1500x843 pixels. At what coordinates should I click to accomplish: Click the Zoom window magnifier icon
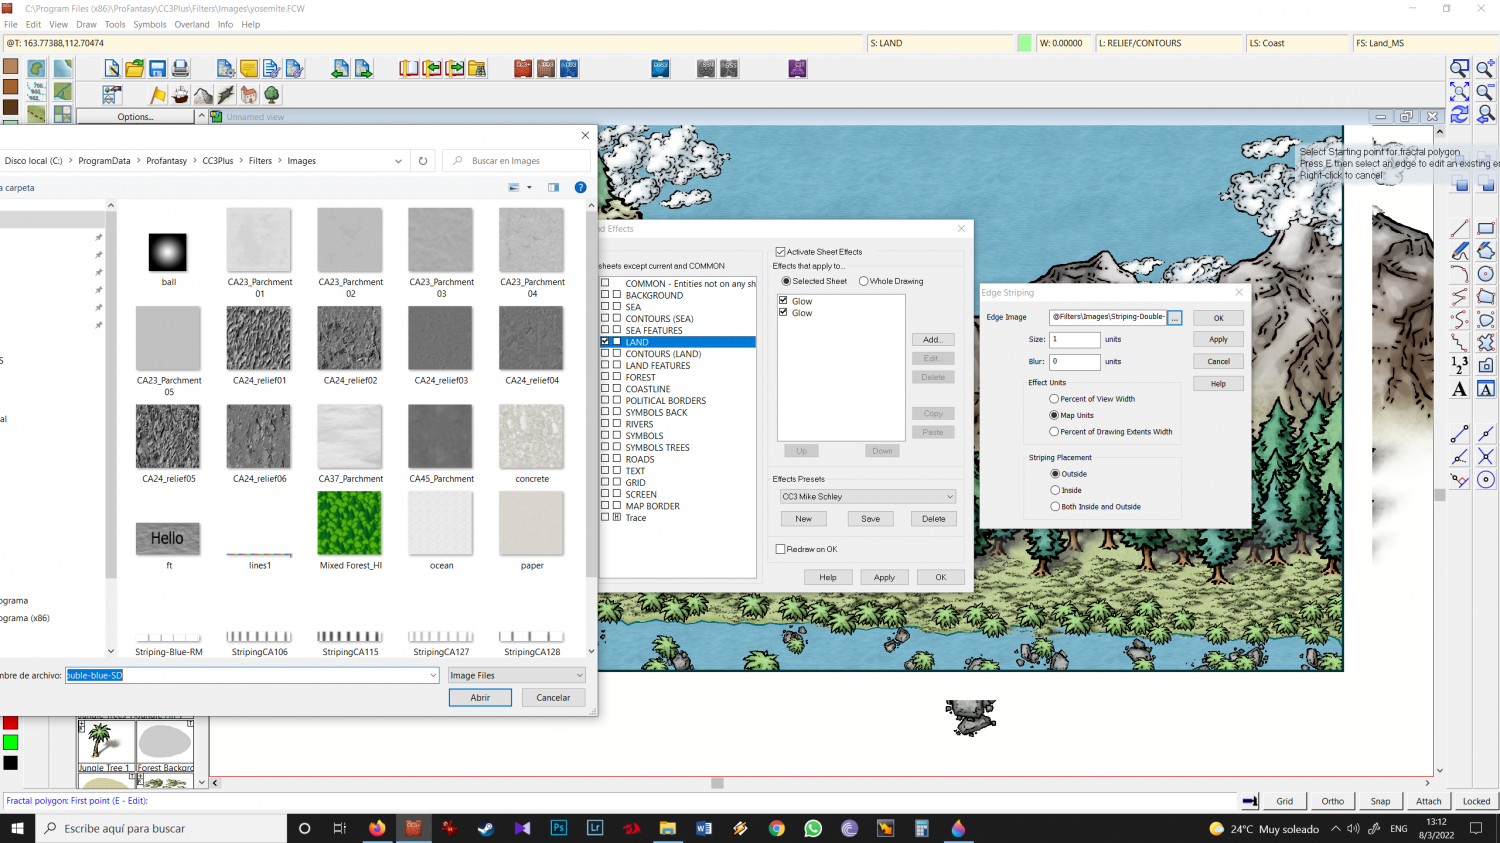tap(1460, 68)
